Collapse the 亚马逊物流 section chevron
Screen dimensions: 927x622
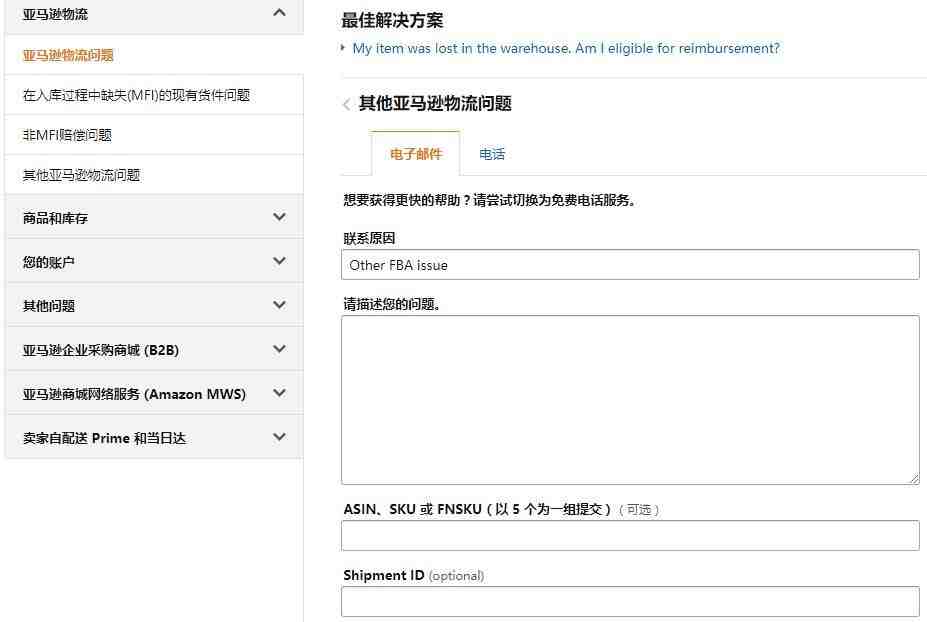280,12
